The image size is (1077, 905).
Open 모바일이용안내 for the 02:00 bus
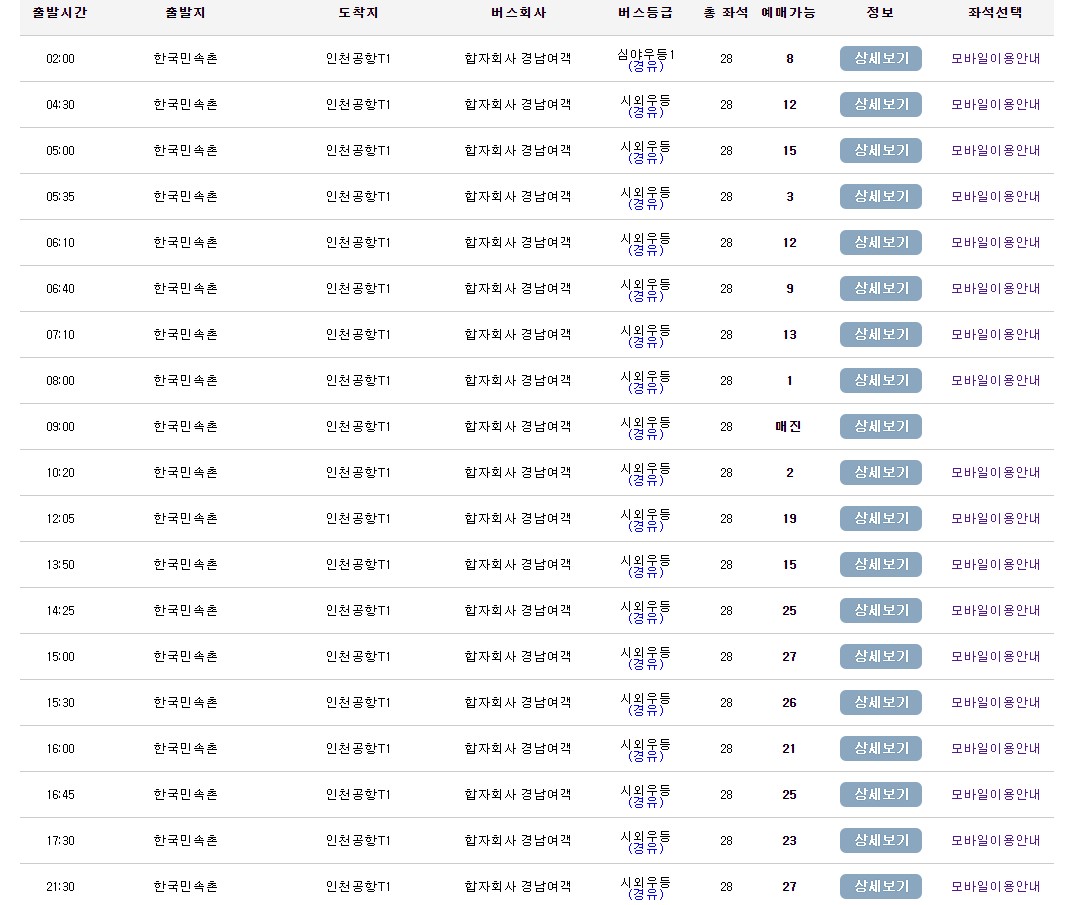click(x=995, y=58)
